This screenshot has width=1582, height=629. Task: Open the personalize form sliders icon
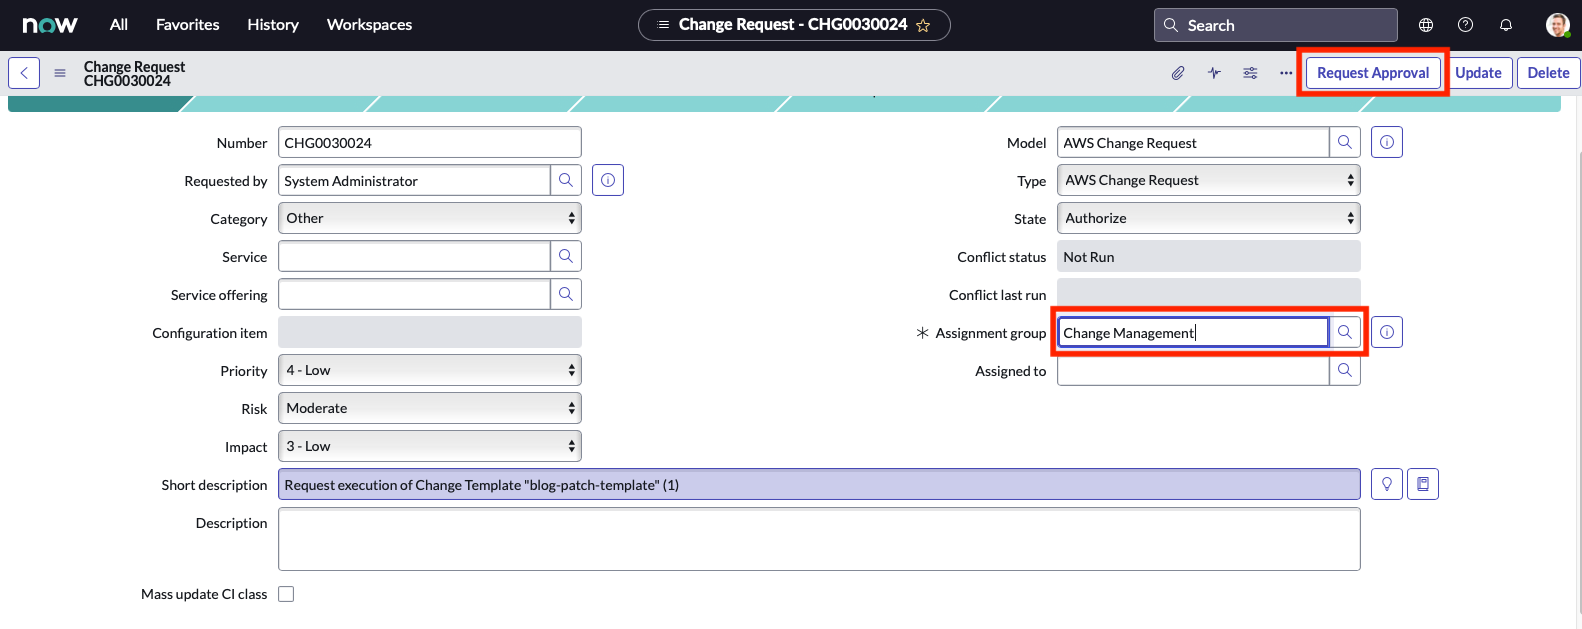tap(1250, 73)
